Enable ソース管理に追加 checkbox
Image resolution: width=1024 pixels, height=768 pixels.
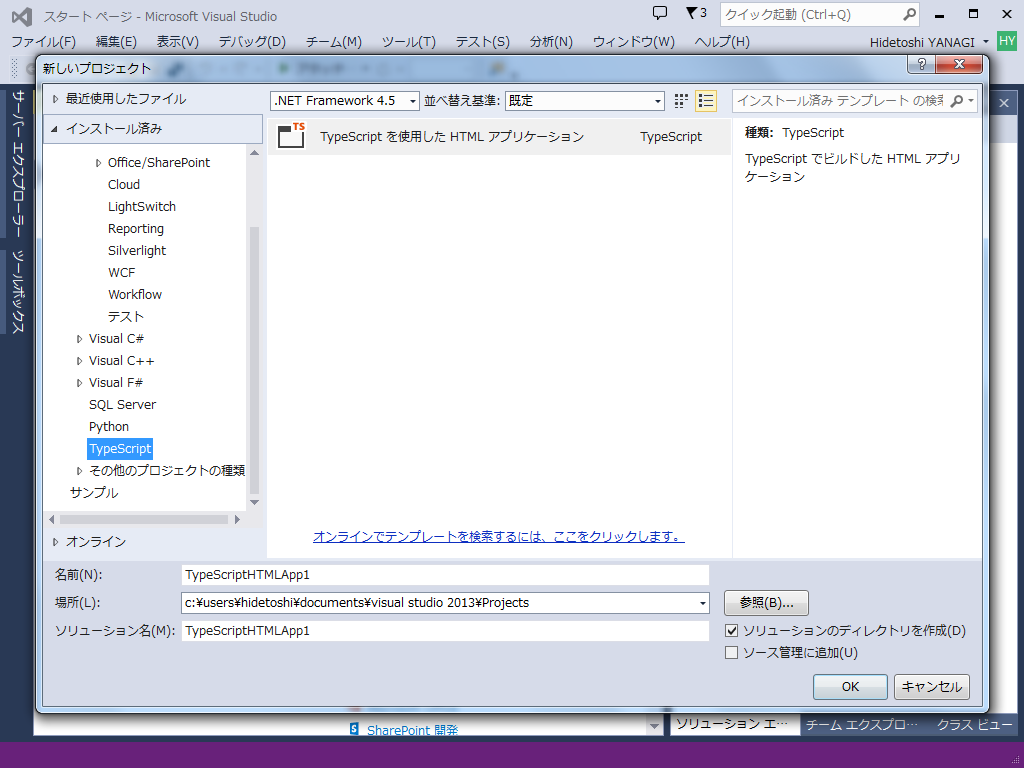point(734,652)
